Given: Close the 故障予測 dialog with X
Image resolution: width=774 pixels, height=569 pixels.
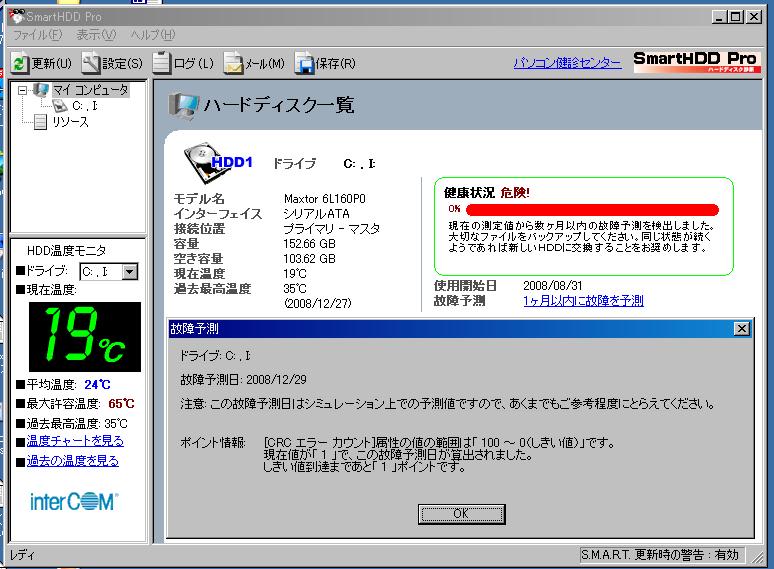Looking at the screenshot, I should point(741,329).
